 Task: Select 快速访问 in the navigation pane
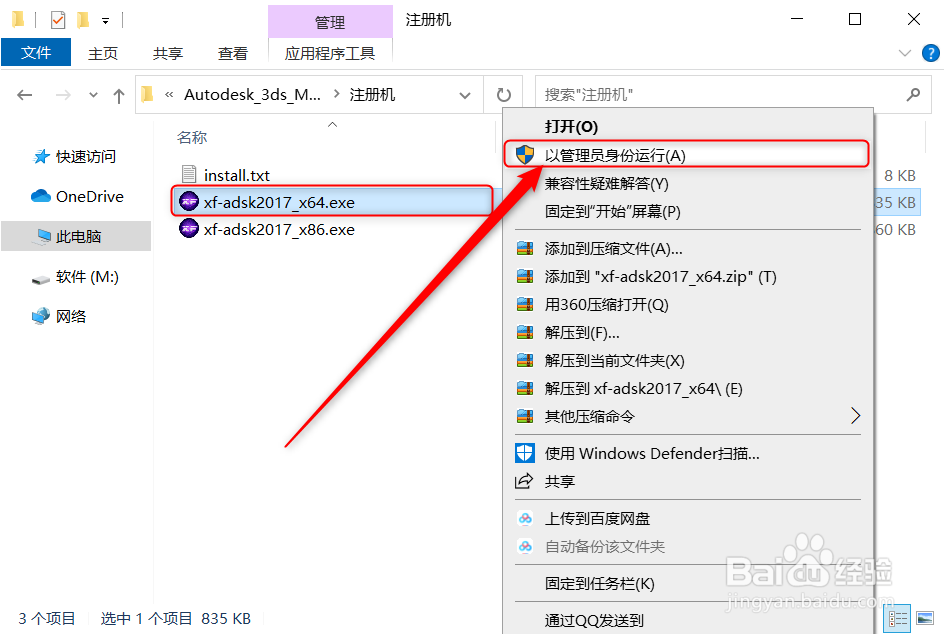tap(74, 157)
